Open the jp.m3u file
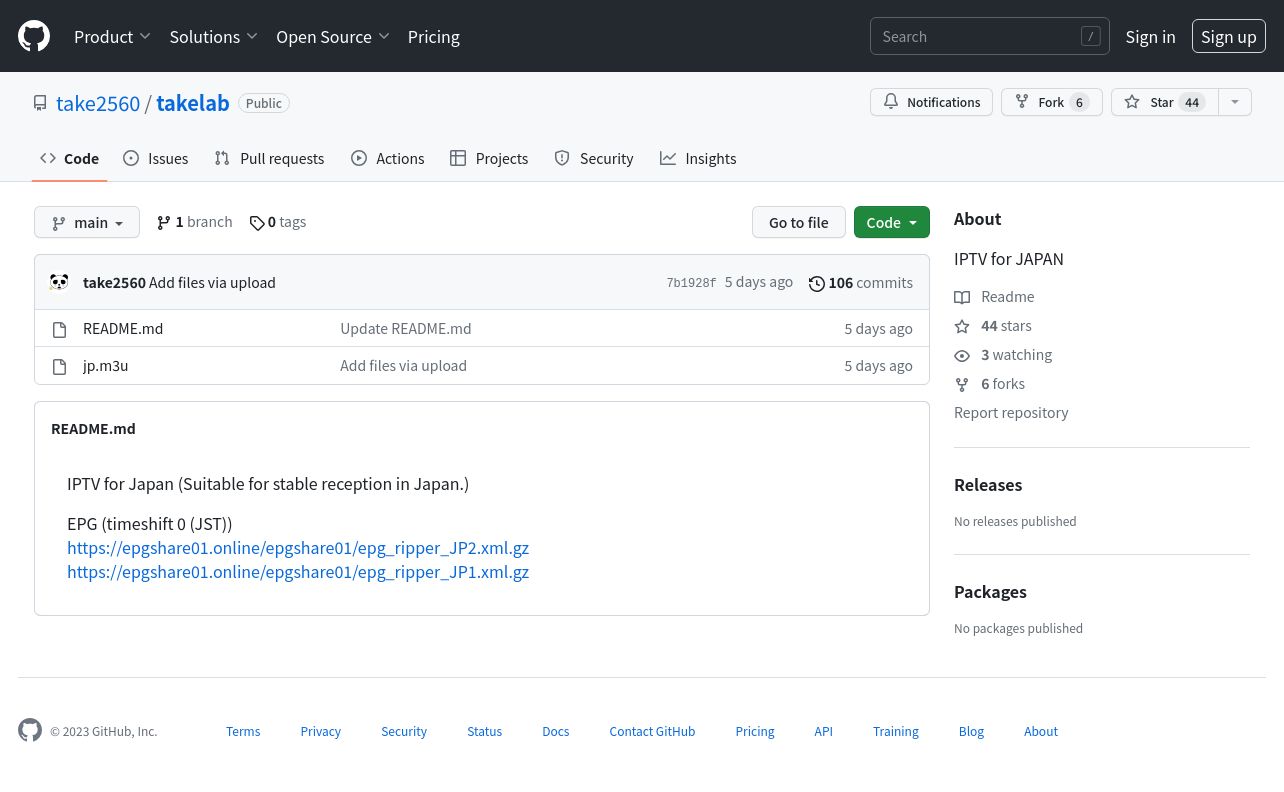The image size is (1284, 792). pyautogui.click(x=106, y=366)
